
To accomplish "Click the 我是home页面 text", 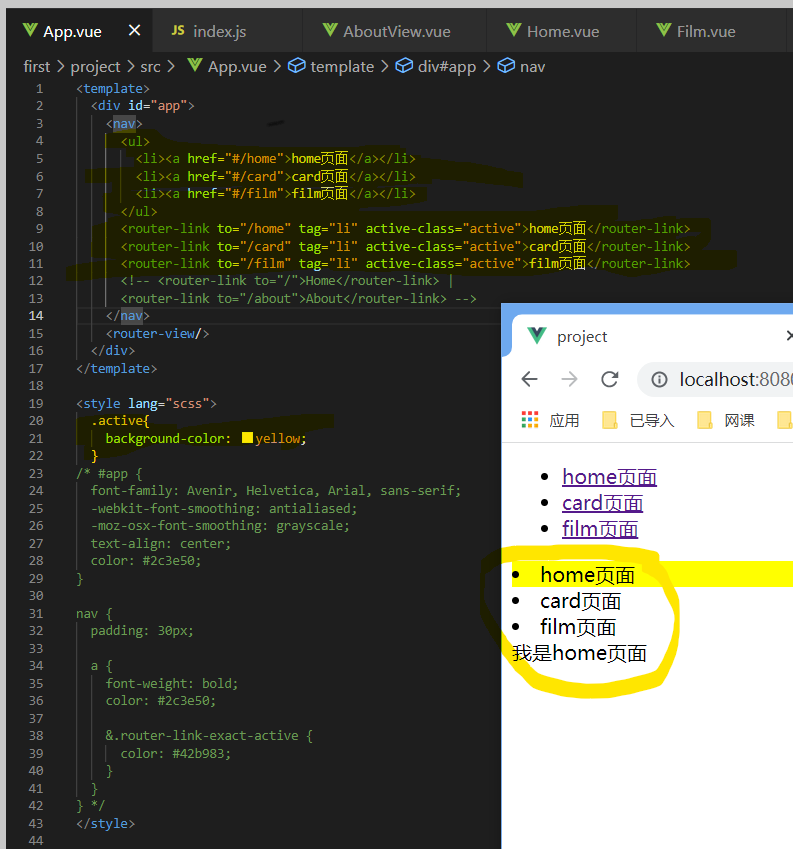I will pyautogui.click(x=579, y=653).
